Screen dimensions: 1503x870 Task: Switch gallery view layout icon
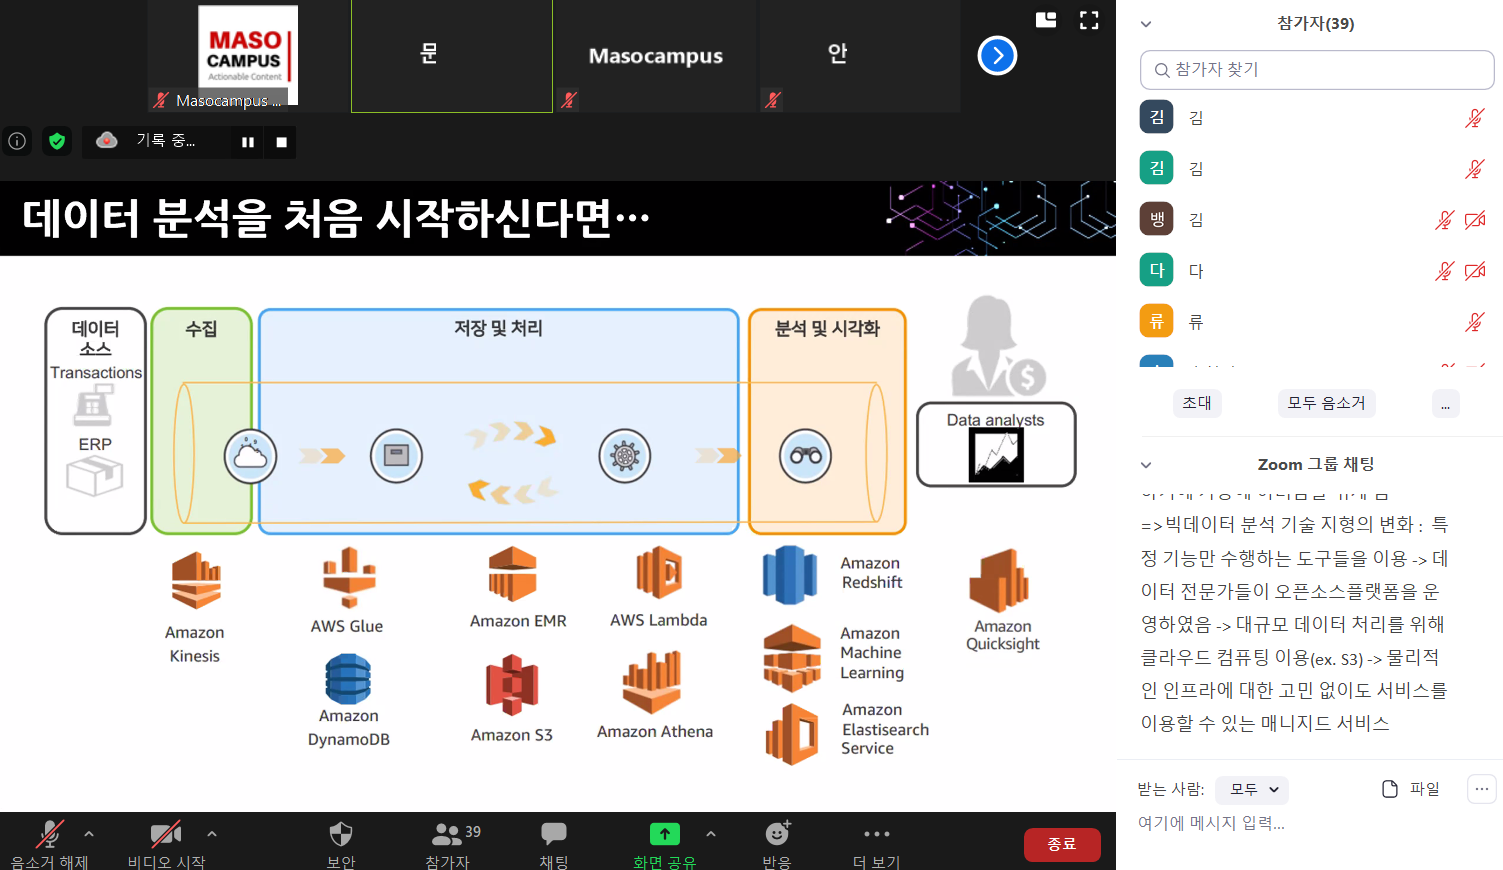coord(1046,20)
